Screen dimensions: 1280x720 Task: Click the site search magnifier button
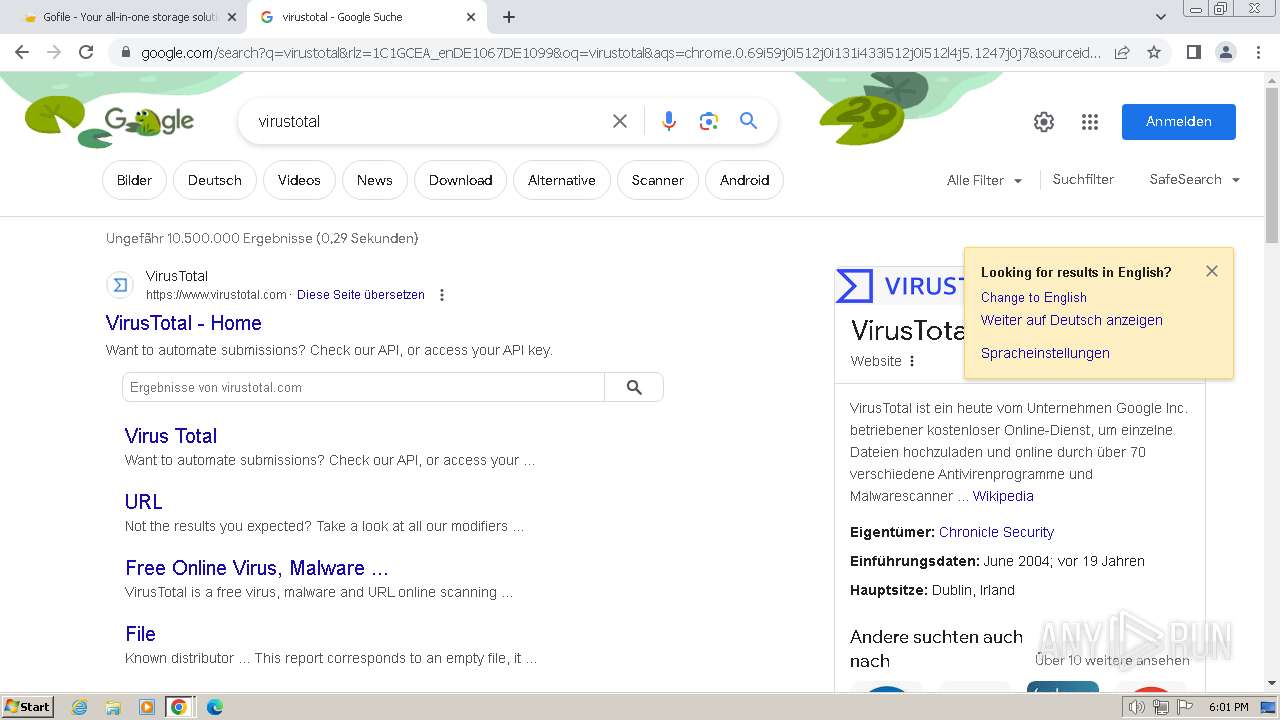point(634,387)
